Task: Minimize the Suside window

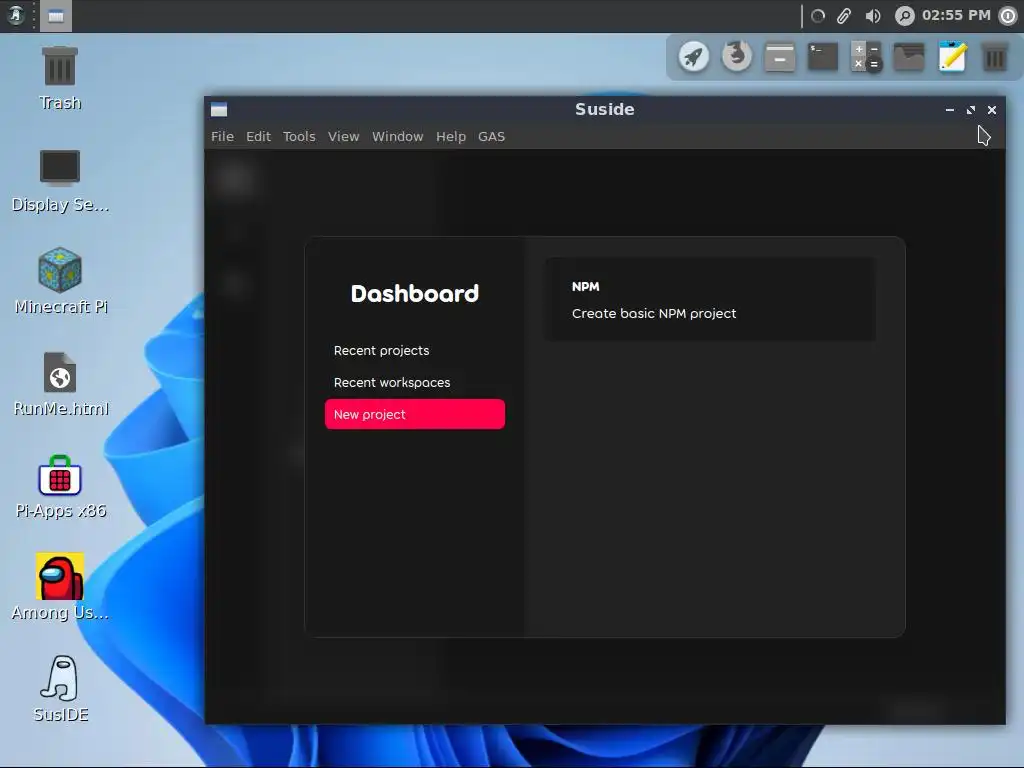Action: pos(950,110)
